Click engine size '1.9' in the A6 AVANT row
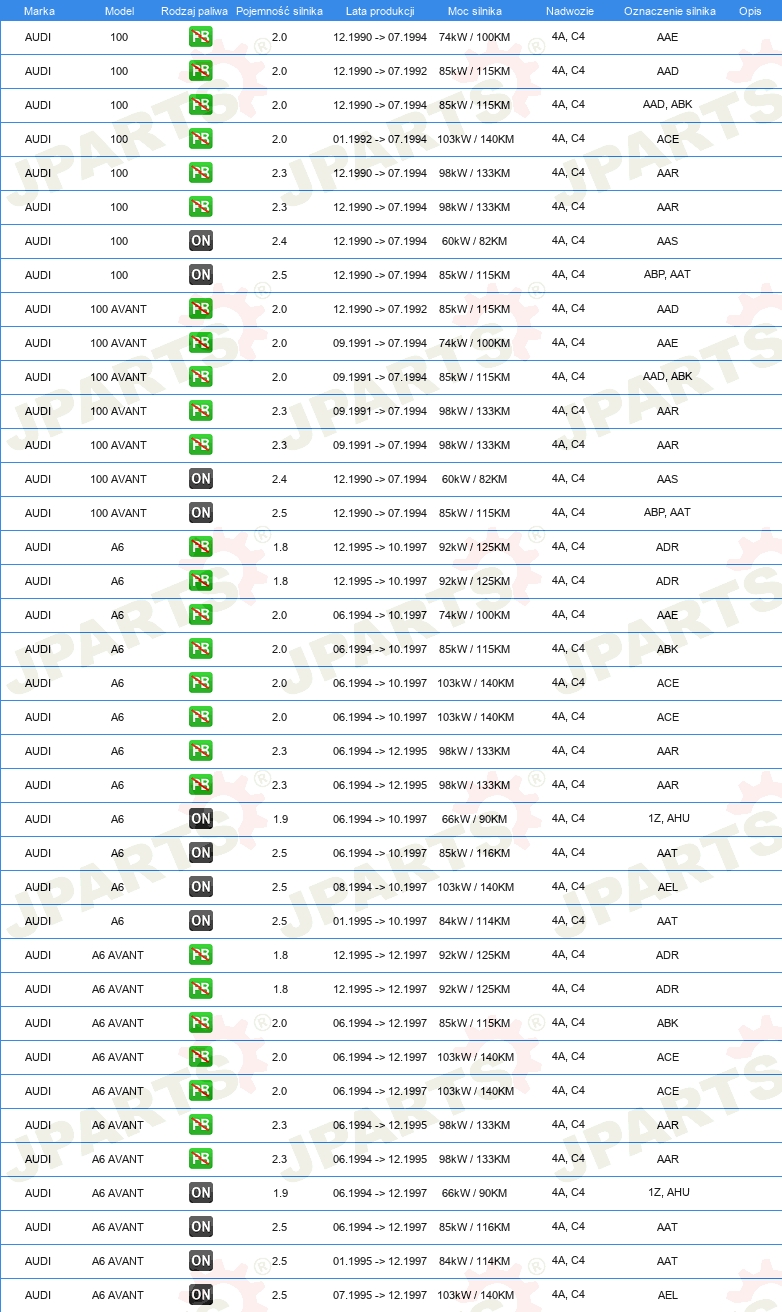The image size is (782, 1312). (x=279, y=1193)
